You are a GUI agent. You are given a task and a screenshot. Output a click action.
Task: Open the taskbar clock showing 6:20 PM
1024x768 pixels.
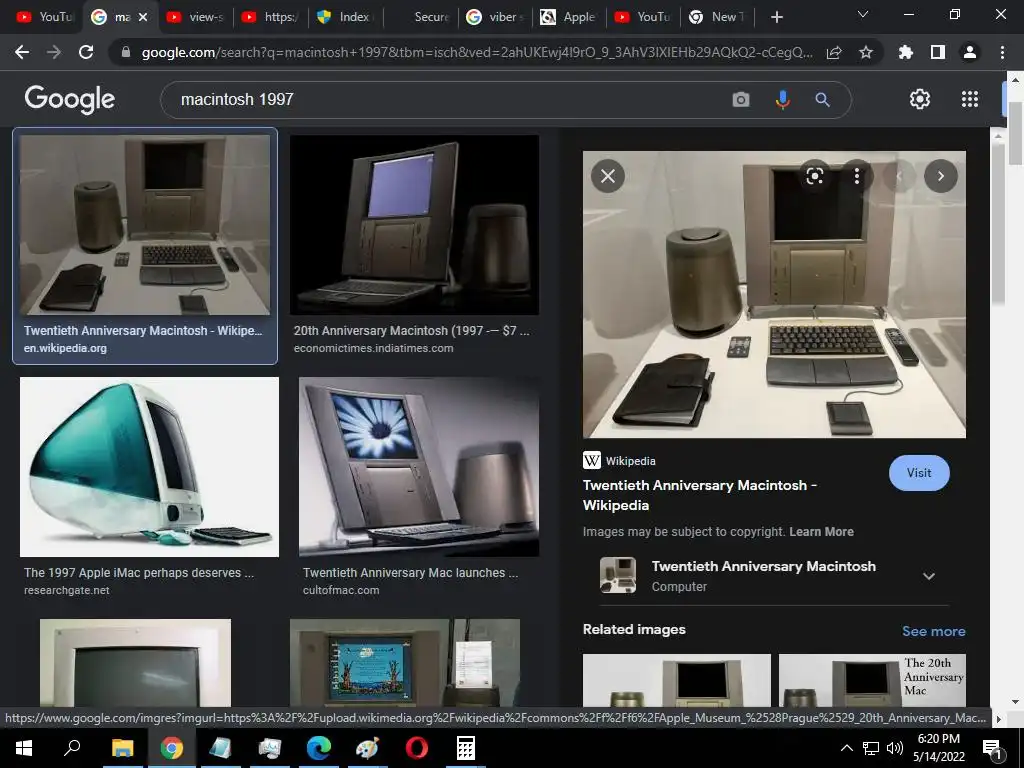(x=938, y=748)
